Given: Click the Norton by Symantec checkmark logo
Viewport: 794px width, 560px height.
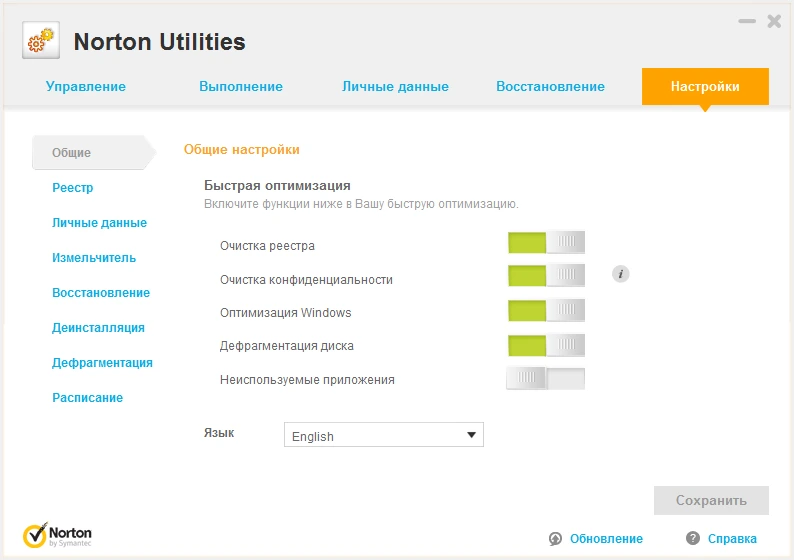Looking at the screenshot, I should point(57,536).
